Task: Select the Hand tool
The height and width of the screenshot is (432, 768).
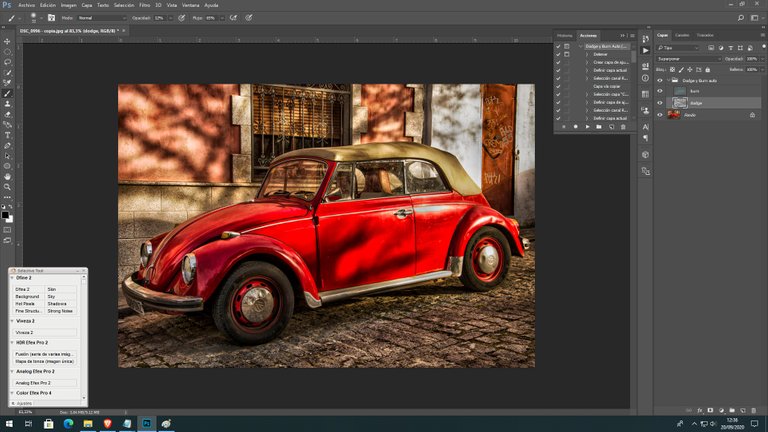Action: coord(7,177)
